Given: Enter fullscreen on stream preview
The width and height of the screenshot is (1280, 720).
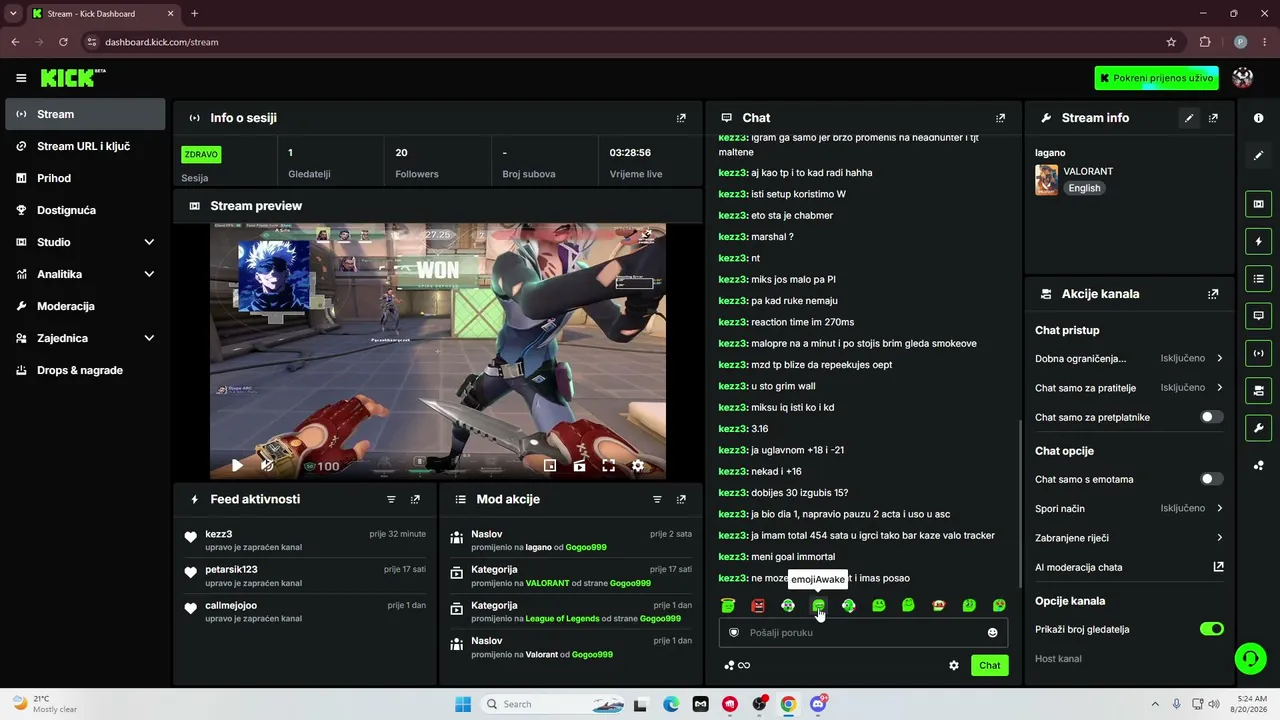Looking at the screenshot, I should point(608,465).
